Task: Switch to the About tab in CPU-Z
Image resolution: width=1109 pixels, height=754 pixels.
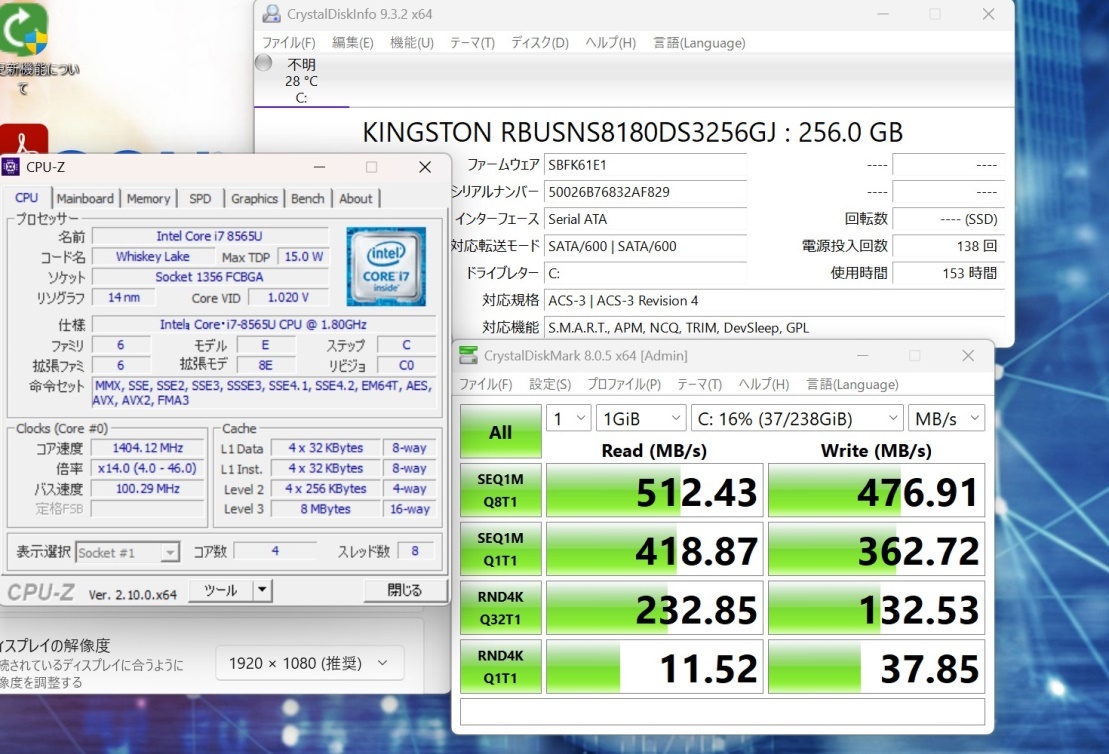Action: click(x=356, y=199)
